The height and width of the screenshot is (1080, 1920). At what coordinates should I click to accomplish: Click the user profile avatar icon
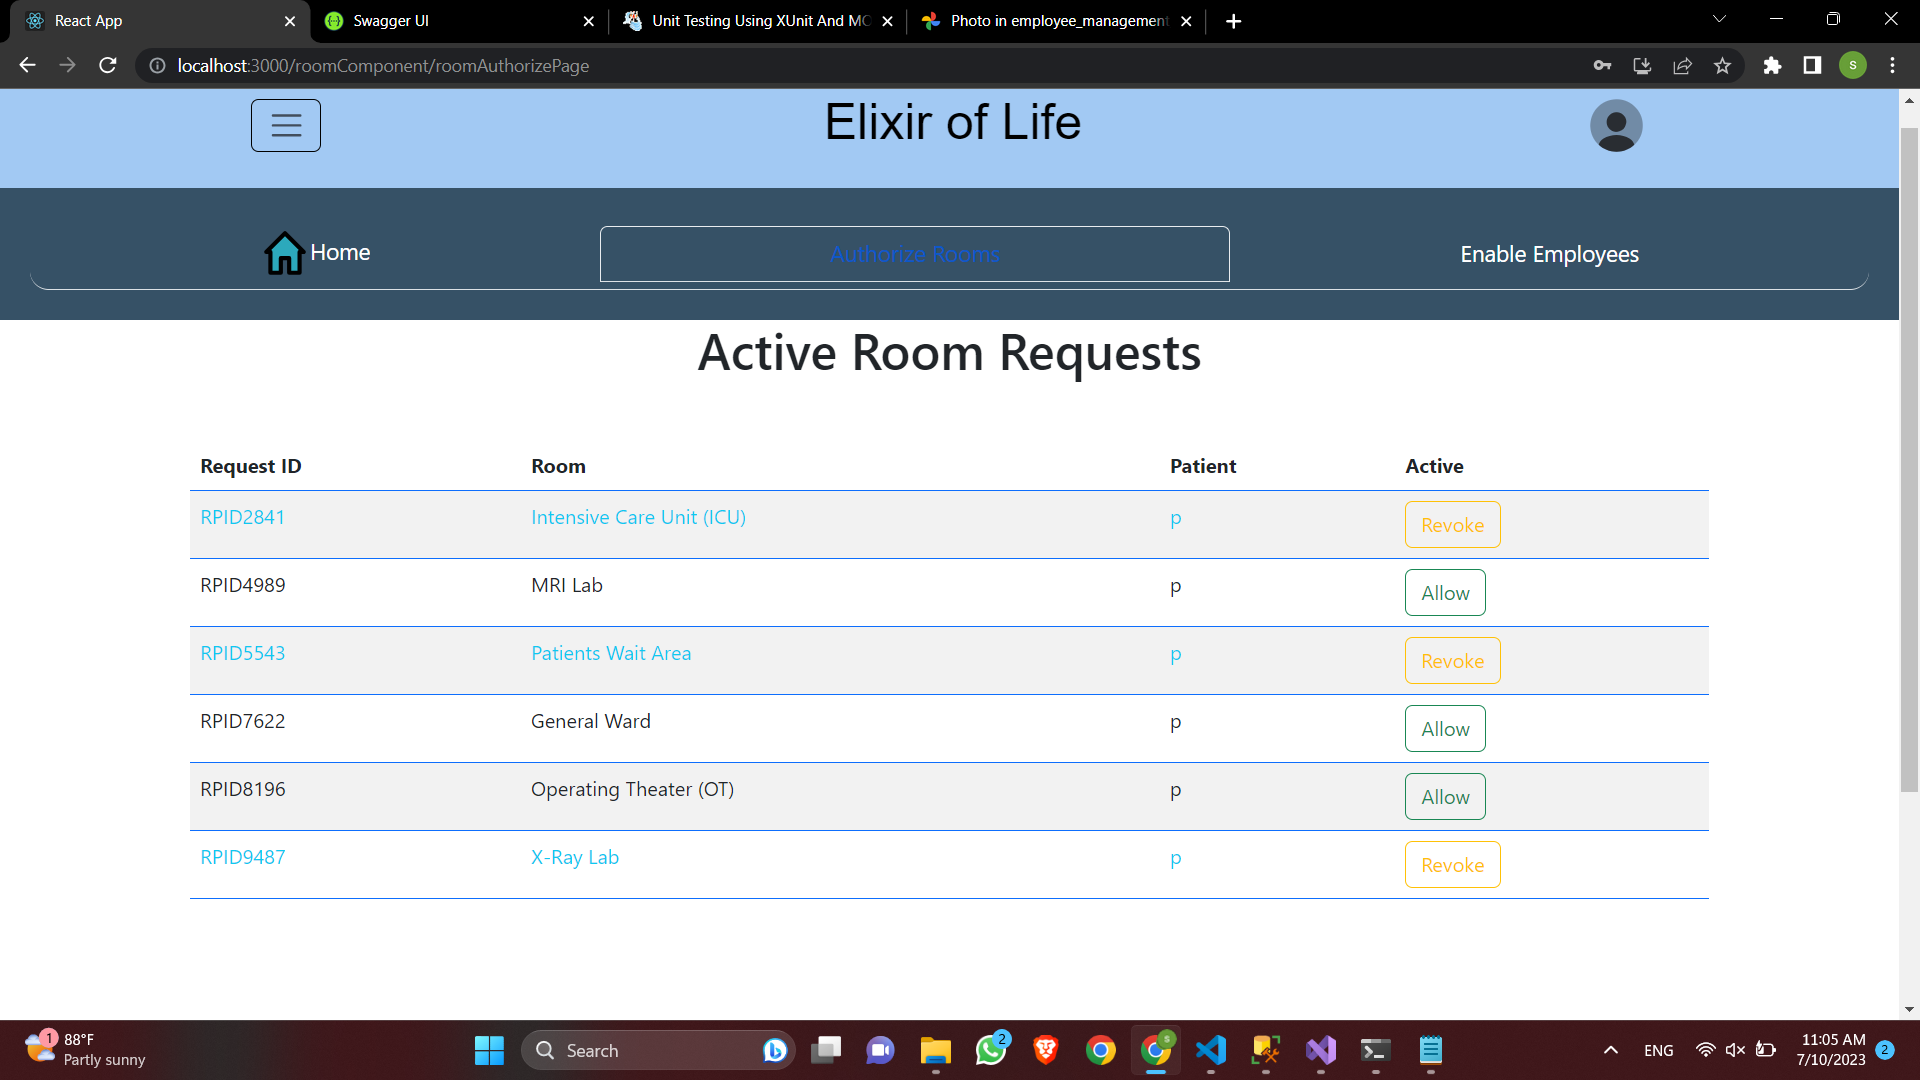1615,125
